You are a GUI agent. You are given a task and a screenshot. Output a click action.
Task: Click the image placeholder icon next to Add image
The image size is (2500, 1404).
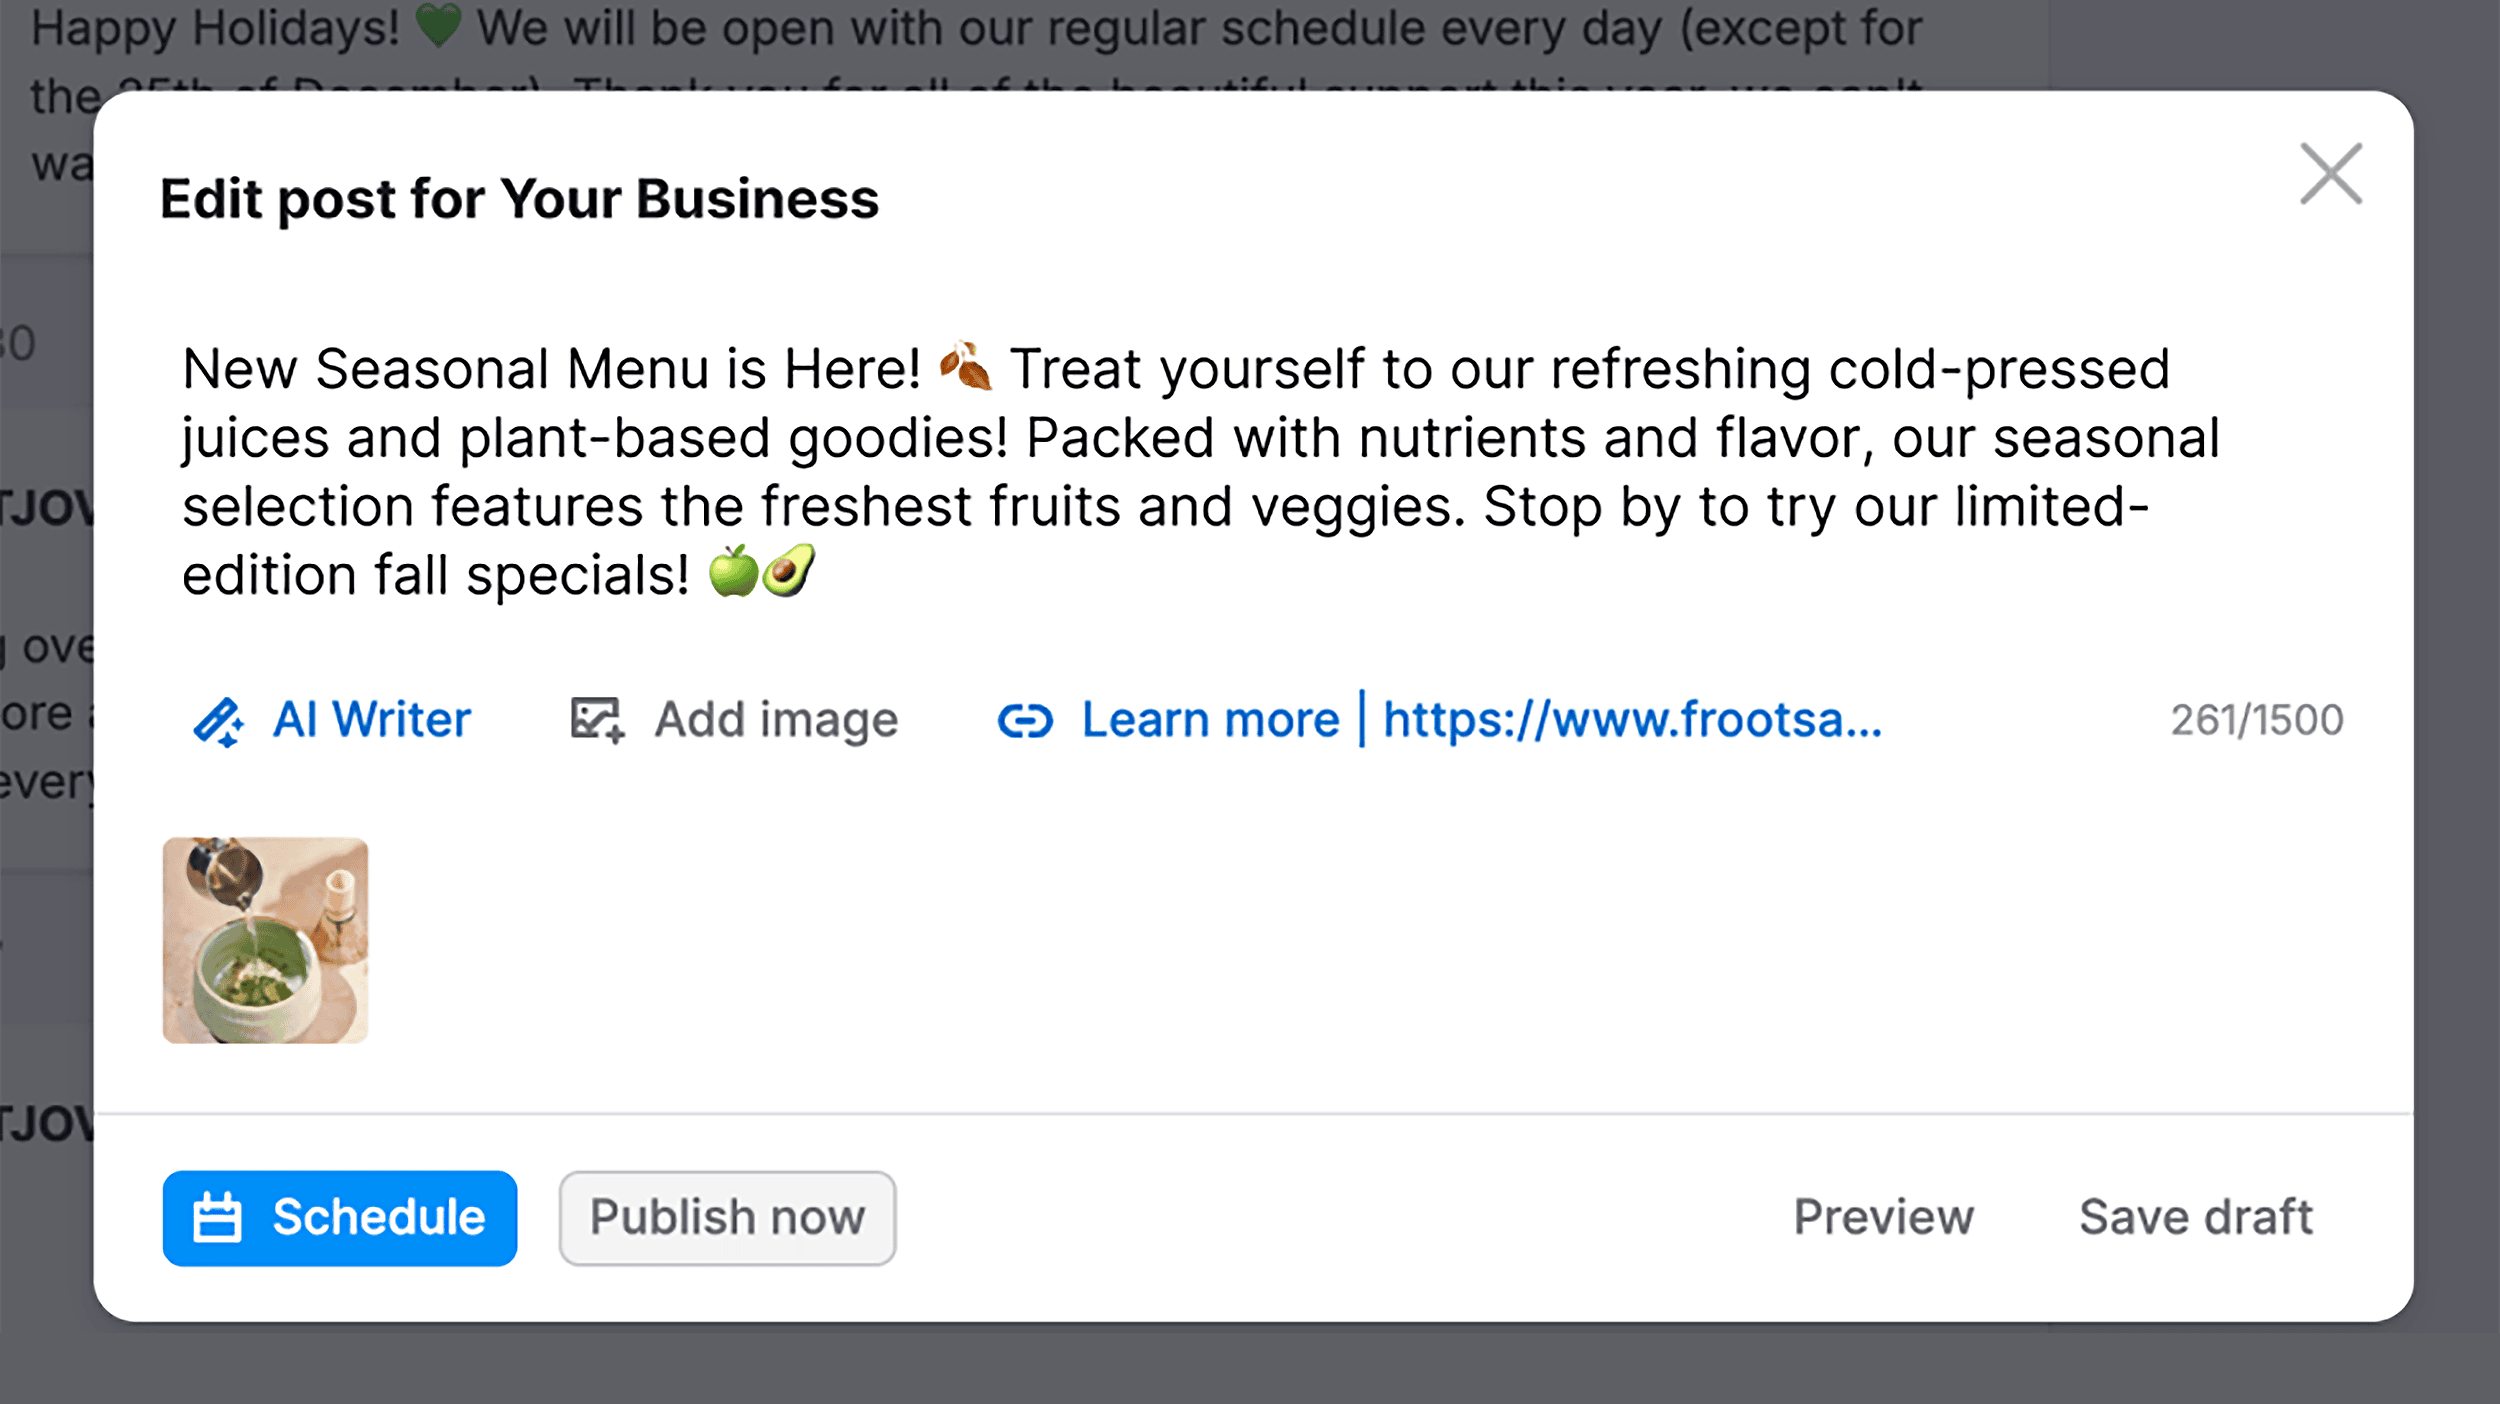coord(597,719)
